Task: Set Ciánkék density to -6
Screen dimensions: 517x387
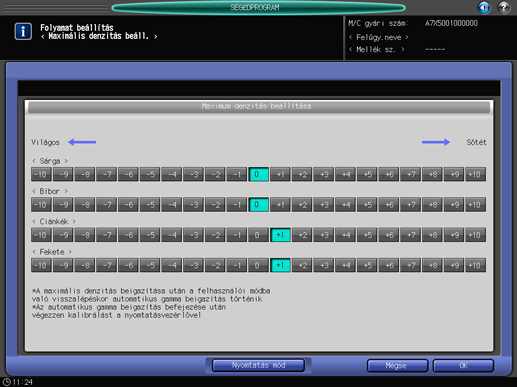Action: click(128, 235)
